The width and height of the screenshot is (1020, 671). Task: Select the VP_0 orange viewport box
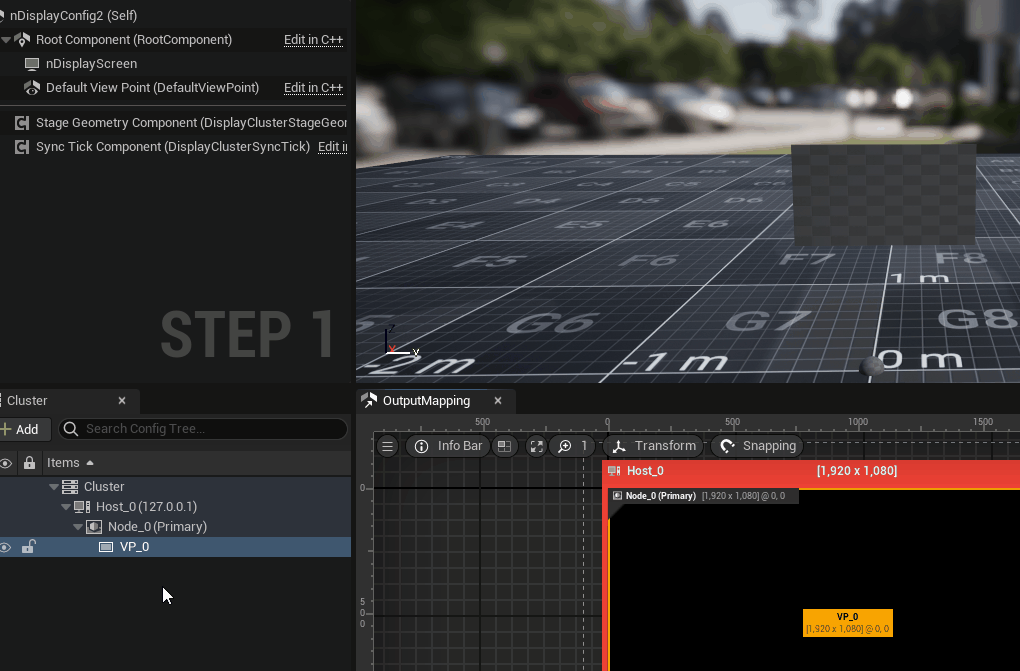pyautogui.click(x=848, y=623)
